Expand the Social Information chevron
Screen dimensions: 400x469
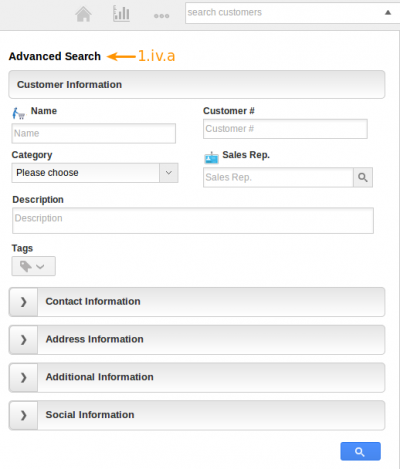click(23, 415)
